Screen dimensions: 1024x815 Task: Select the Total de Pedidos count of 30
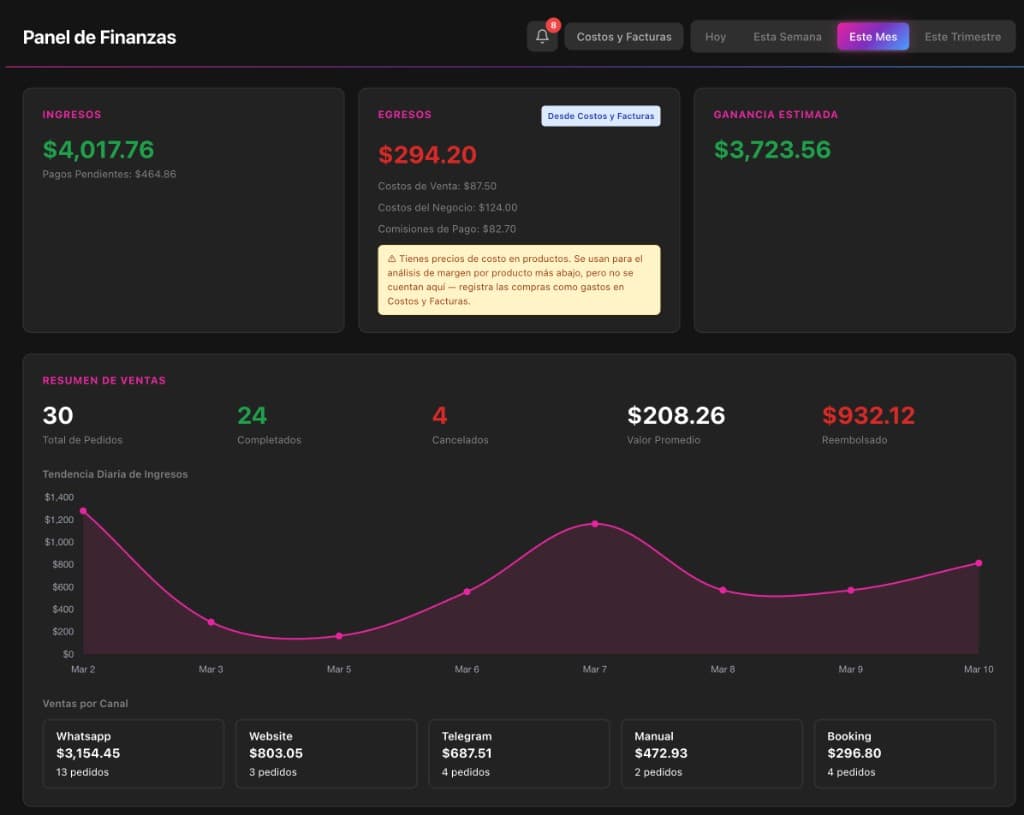pyautogui.click(x=58, y=415)
